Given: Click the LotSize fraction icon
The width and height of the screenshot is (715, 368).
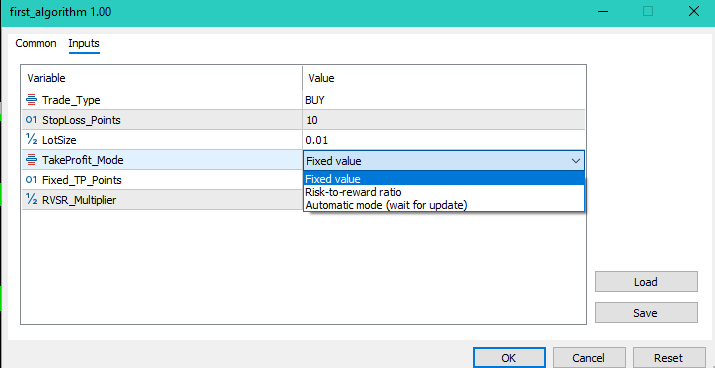Looking at the screenshot, I should 31,140.
